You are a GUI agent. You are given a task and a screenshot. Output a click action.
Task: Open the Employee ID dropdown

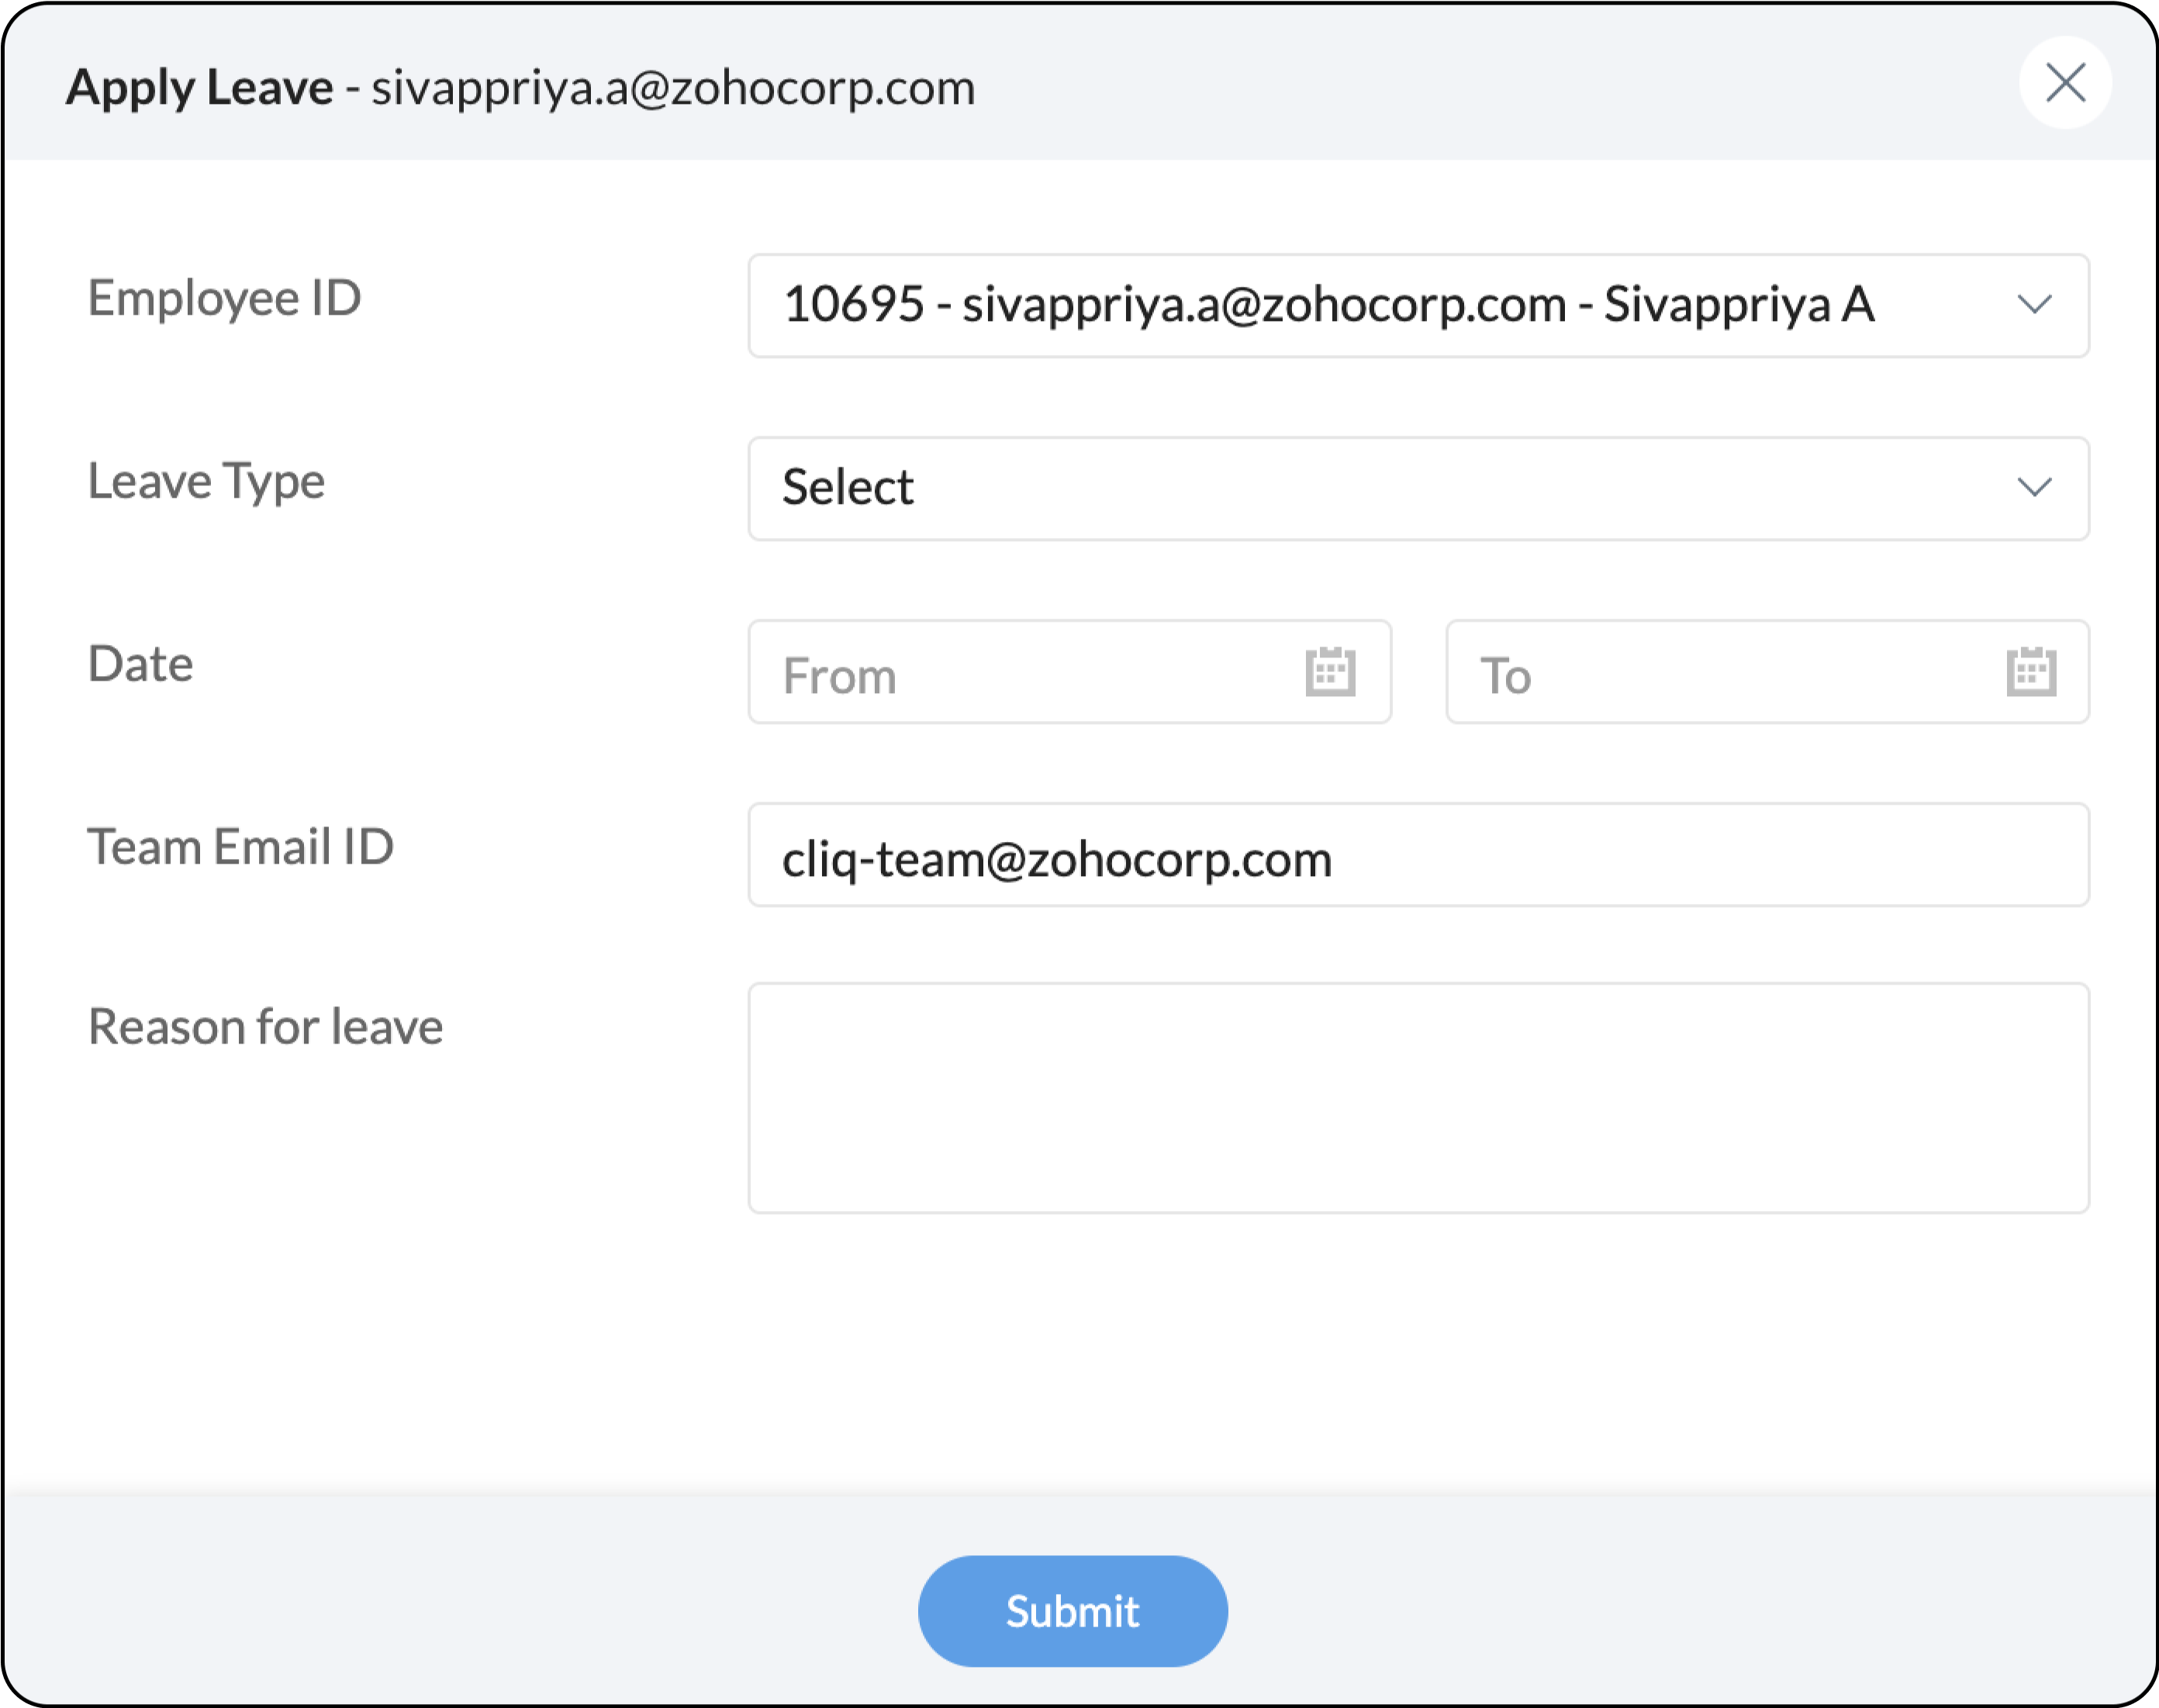pos(1418,305)
